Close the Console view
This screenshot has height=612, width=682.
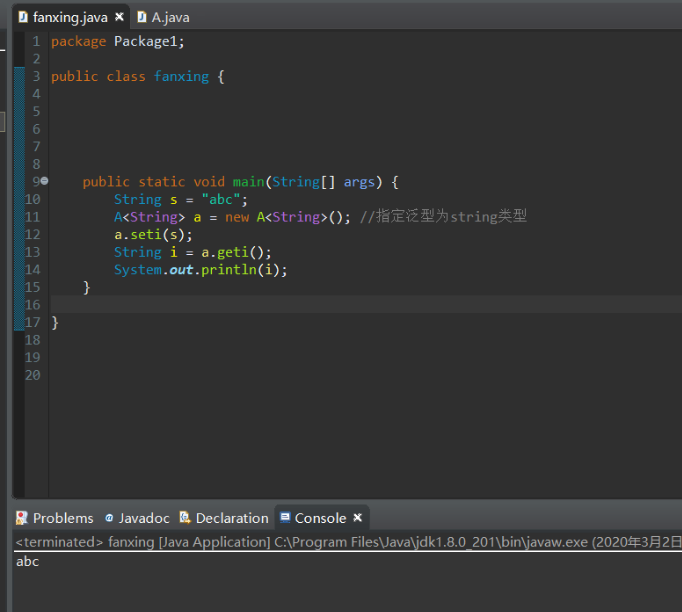coord(358,518)
